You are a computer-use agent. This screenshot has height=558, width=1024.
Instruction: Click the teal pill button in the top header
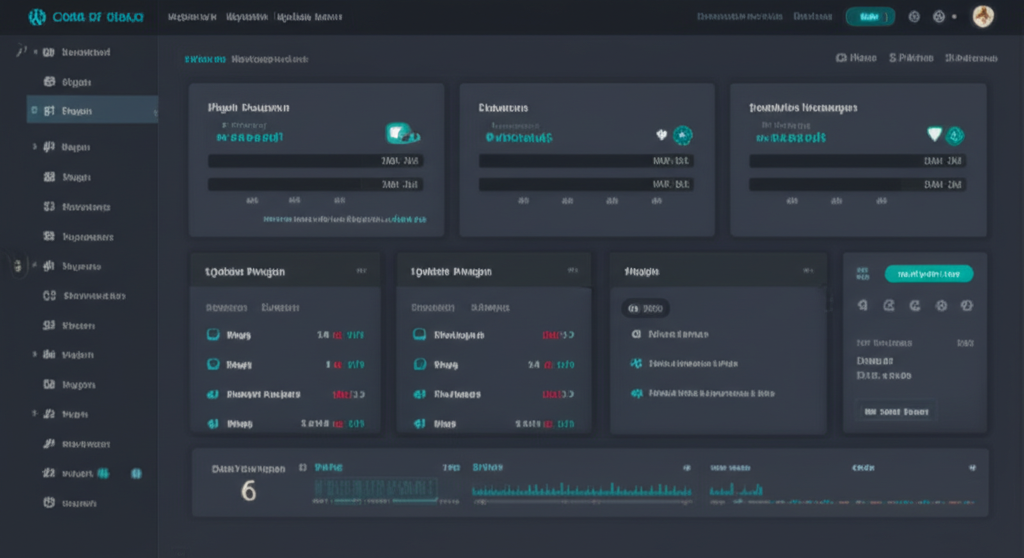coord(870,16)
